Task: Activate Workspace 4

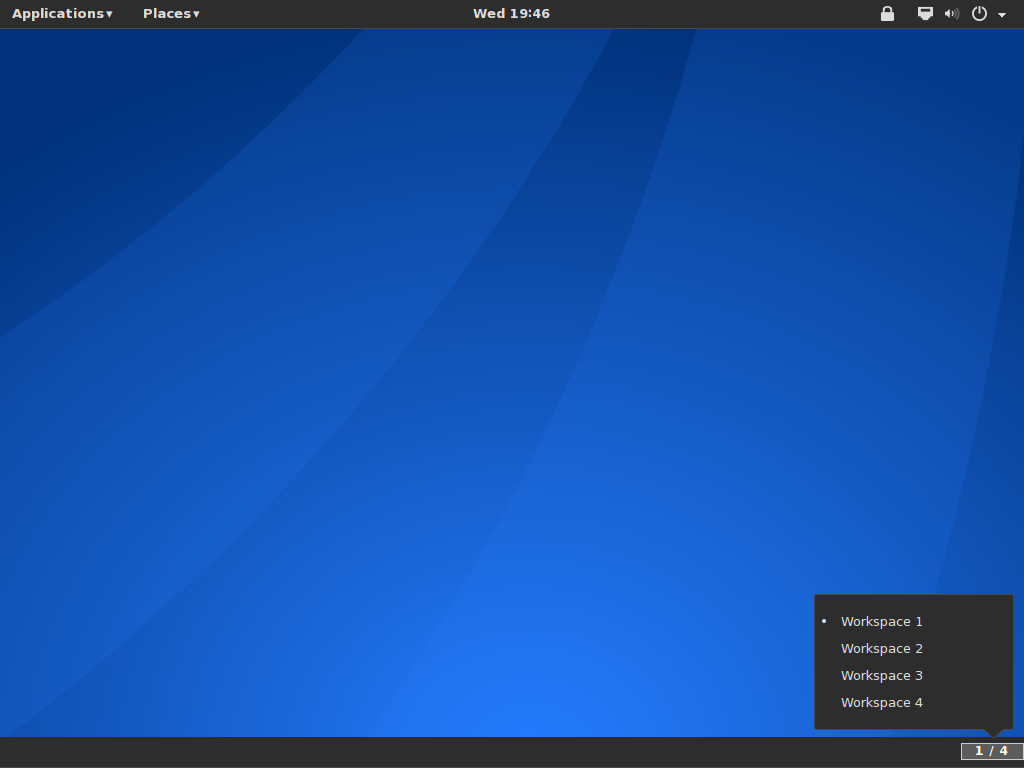Action: [881, 702]
